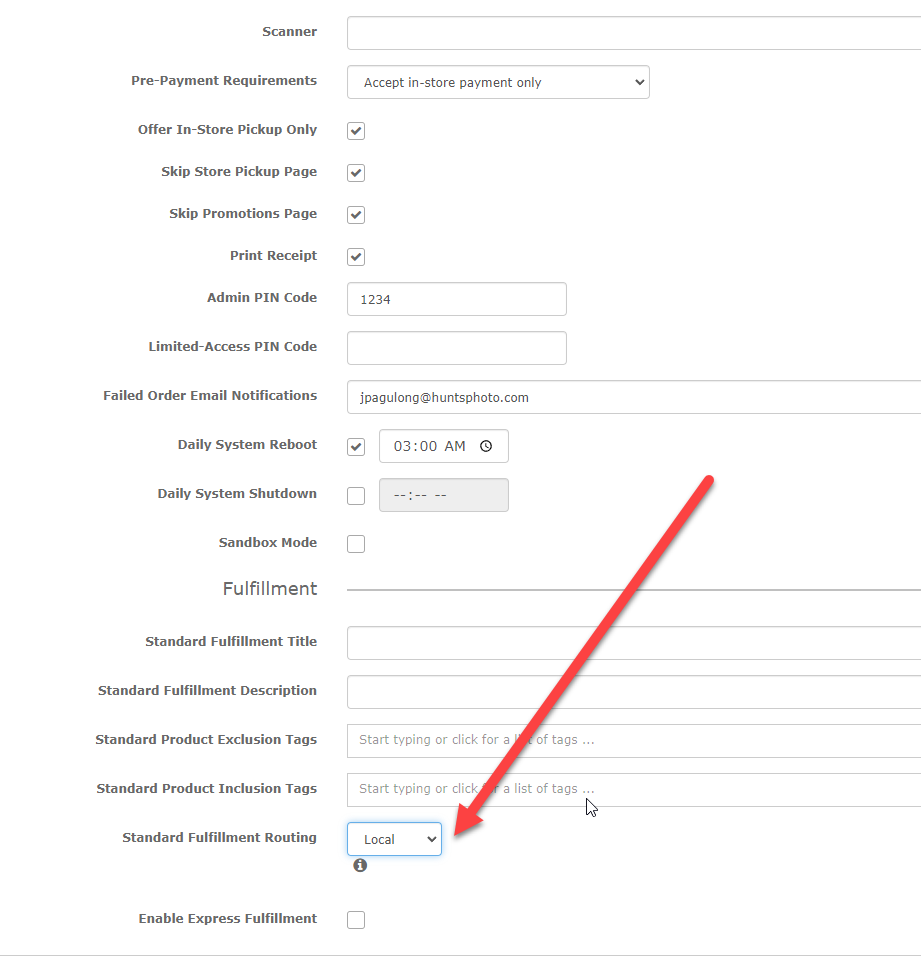This screenshot has height=962, width=921.
Task: Toggle the Skip Store Pickup Page checkbox
Action: (x=356, y=173)
